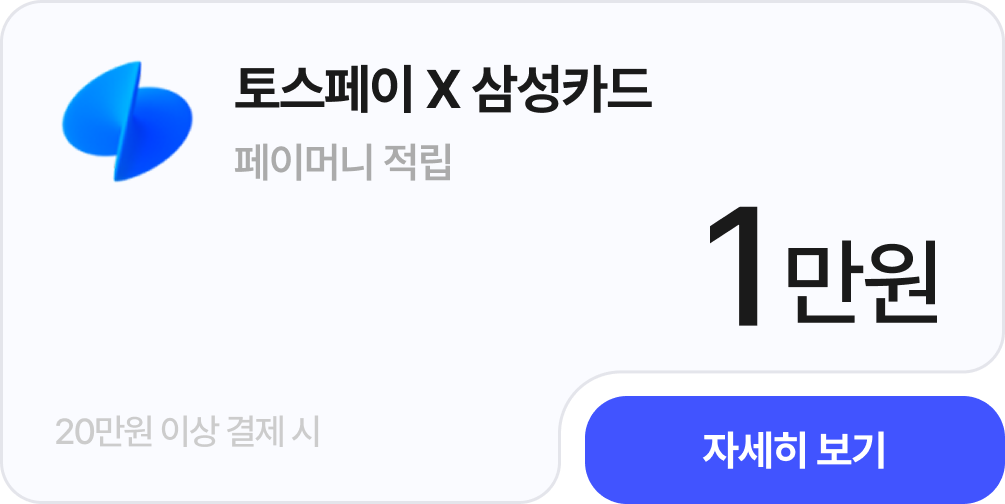Click the word 삼성카드 in the title
This screenshot has width=1005, height=504.
(561, 90)
